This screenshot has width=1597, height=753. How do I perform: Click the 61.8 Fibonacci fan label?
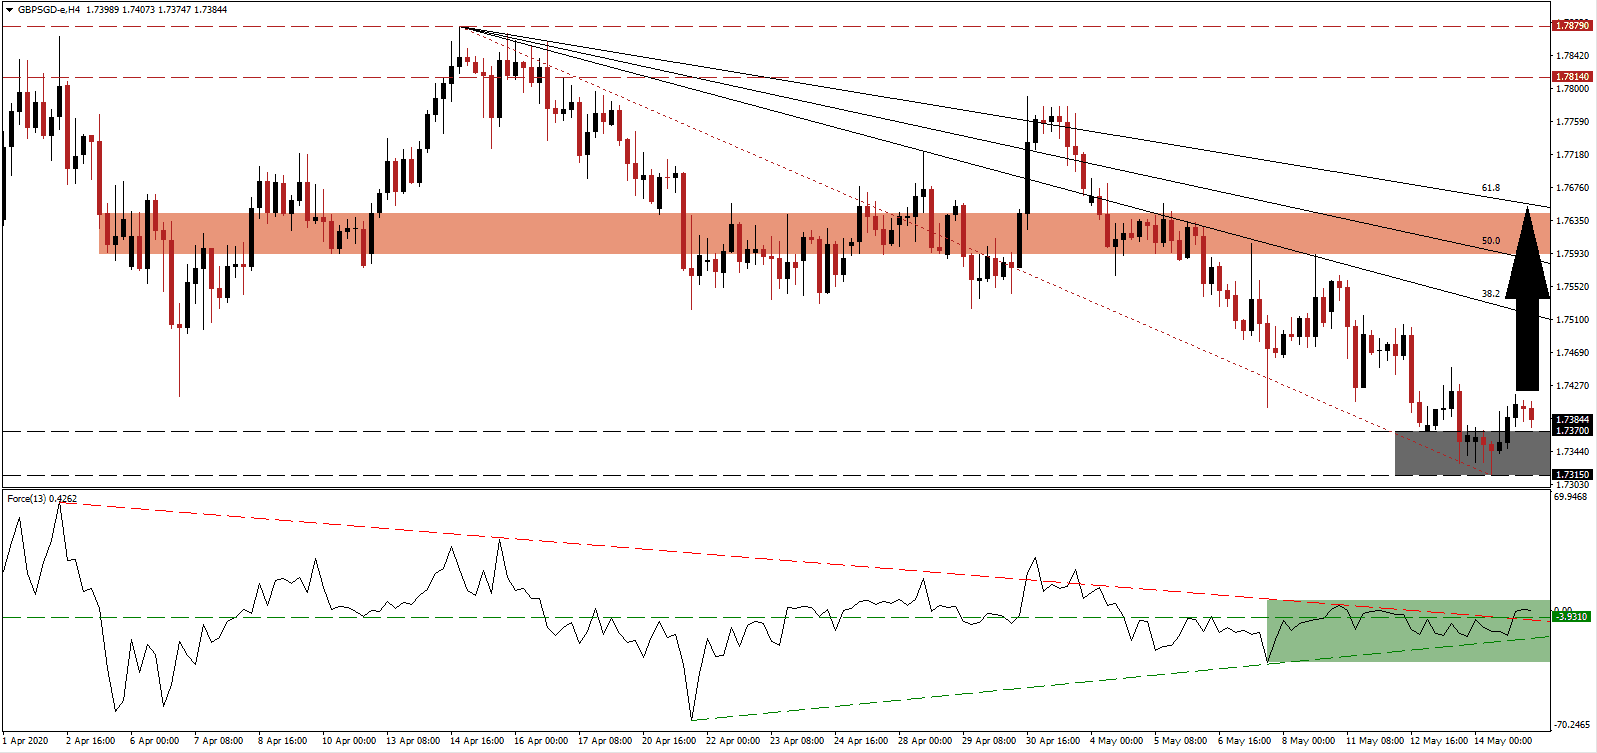1490,188
